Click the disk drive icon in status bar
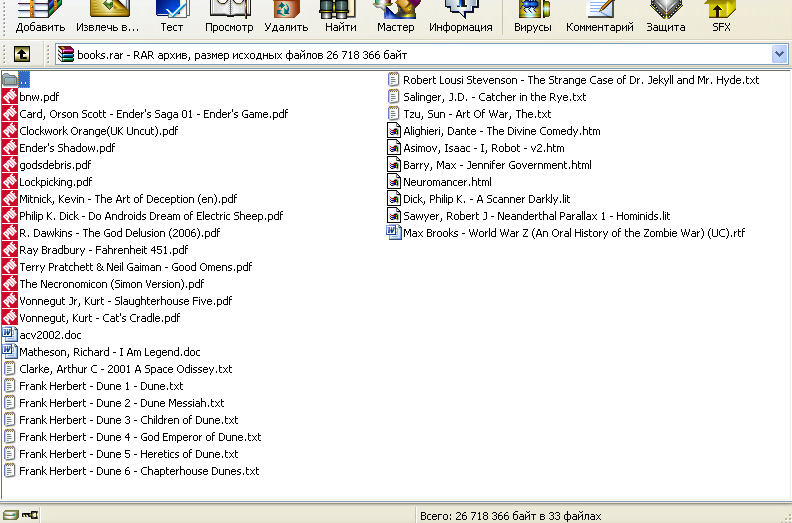Image resolution: width=792 pixels, height=523 pixels. [10, 515]
